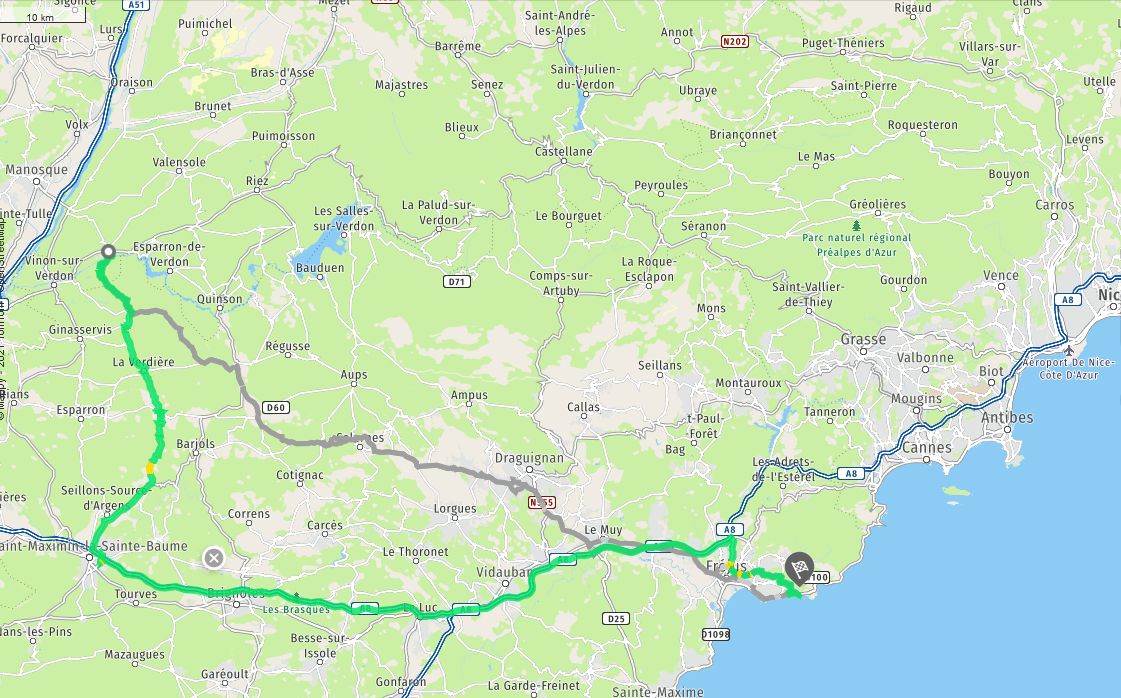Click the Draguignan city label
Image resolution: width=1121 pixels, height=698 pixels.
click(529, 458)
